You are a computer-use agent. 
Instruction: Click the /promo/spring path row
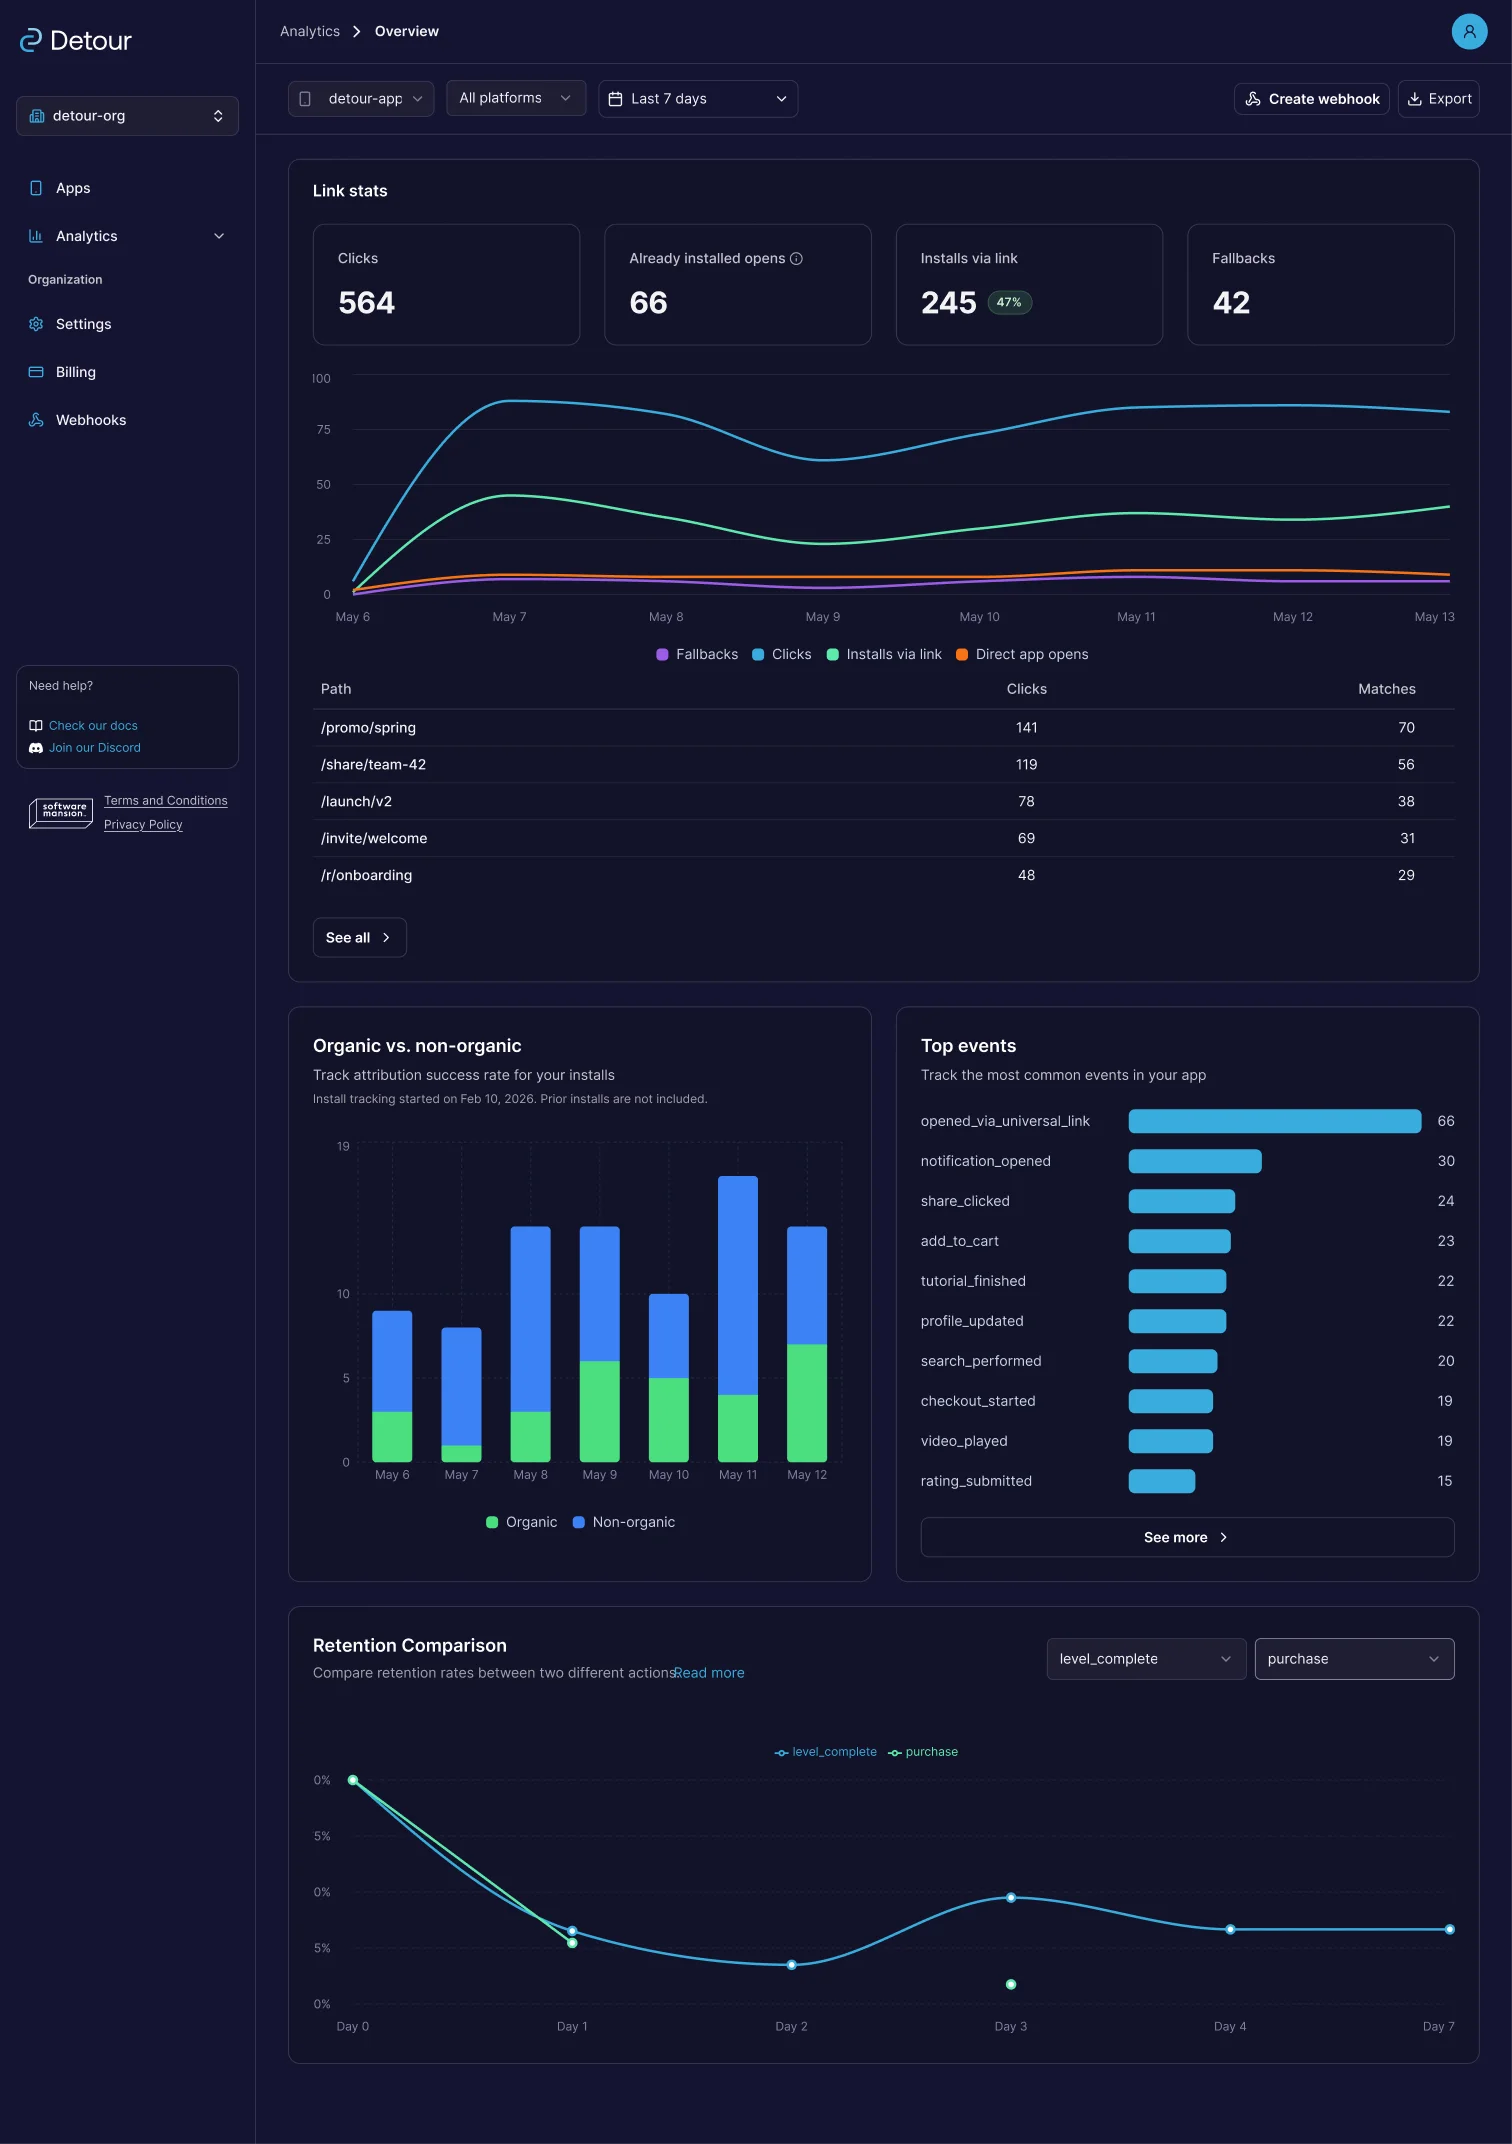883,728
